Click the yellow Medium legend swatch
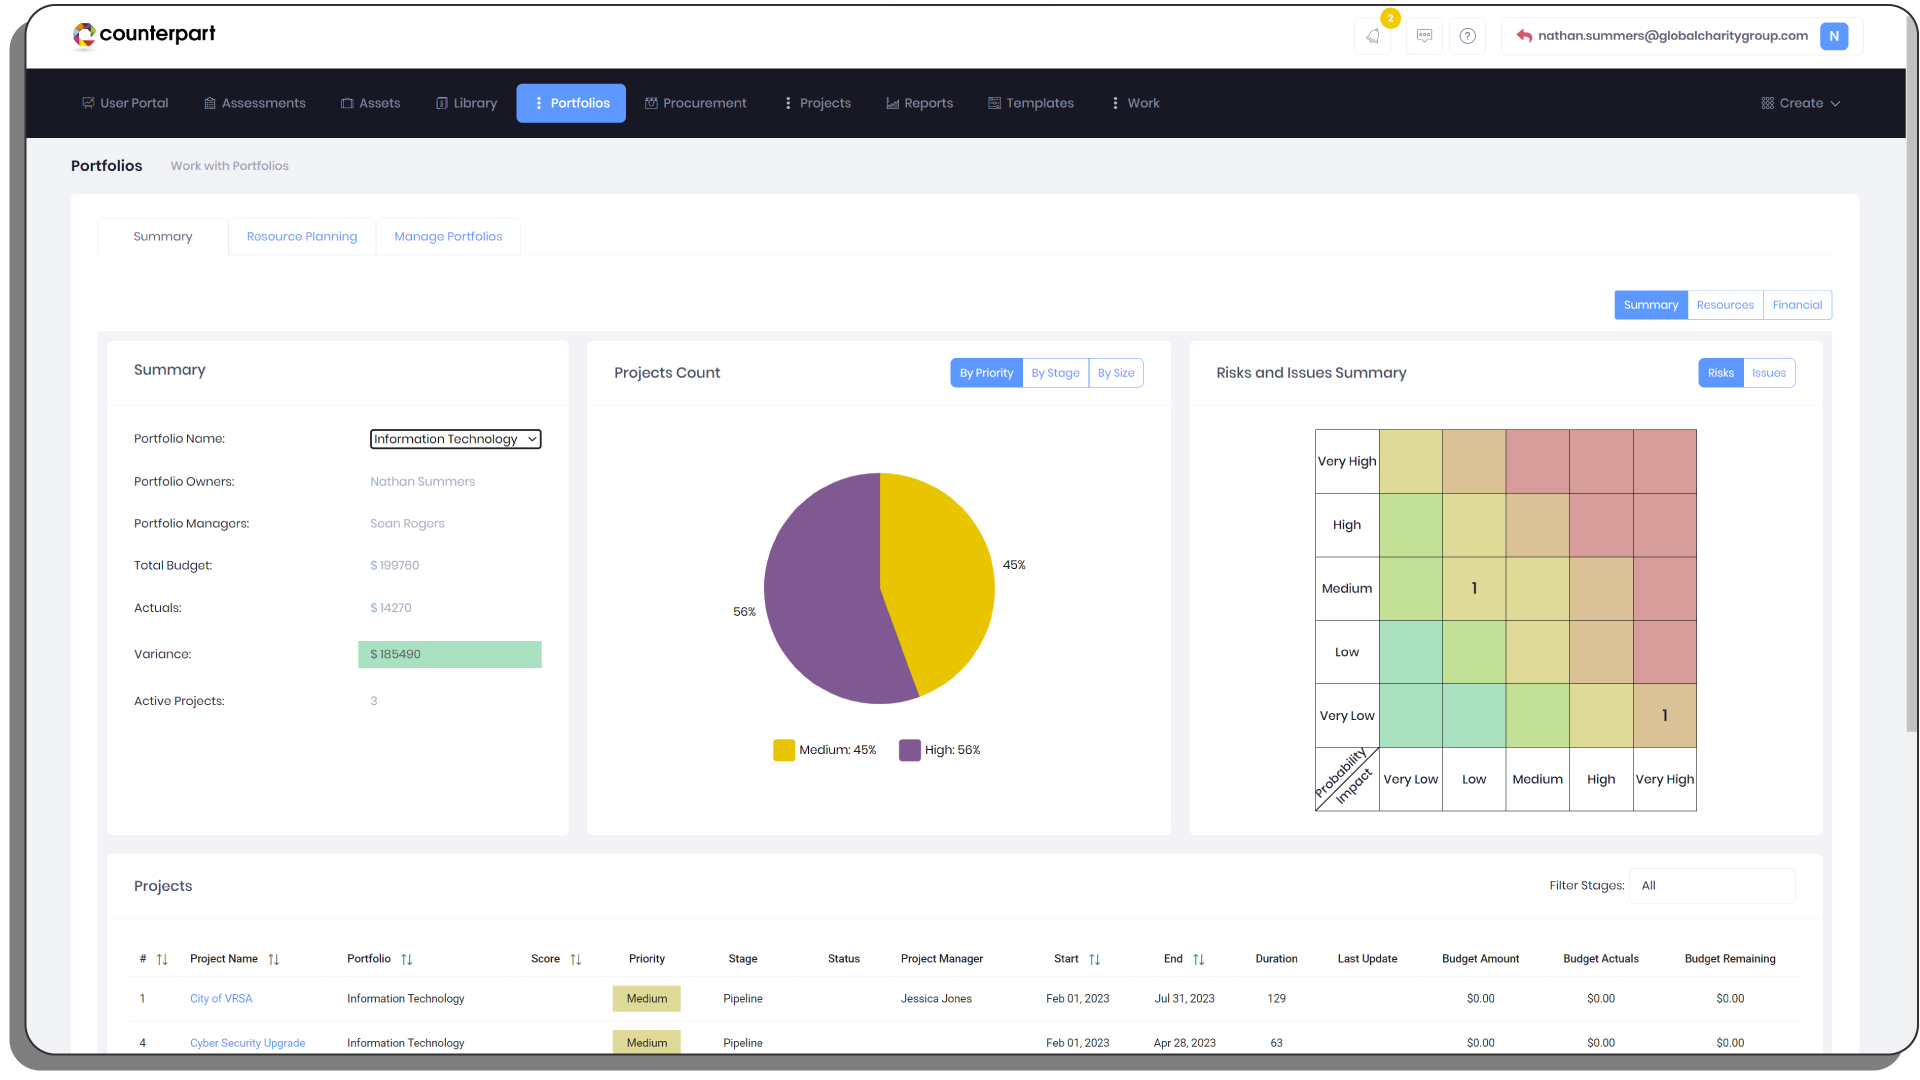Screen dimensions: 1920x1080 pos(783,750)
